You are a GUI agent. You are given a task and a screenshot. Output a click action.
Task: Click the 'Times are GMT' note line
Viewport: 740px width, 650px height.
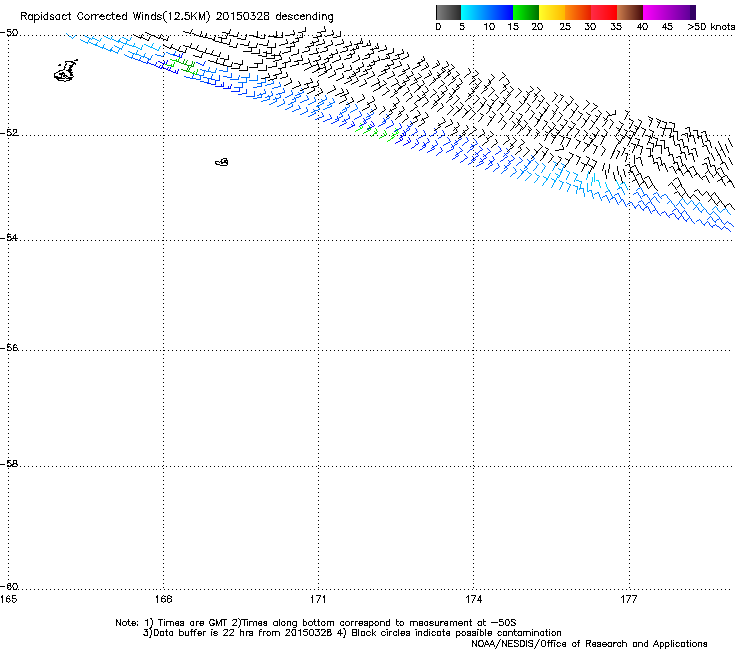315,623
